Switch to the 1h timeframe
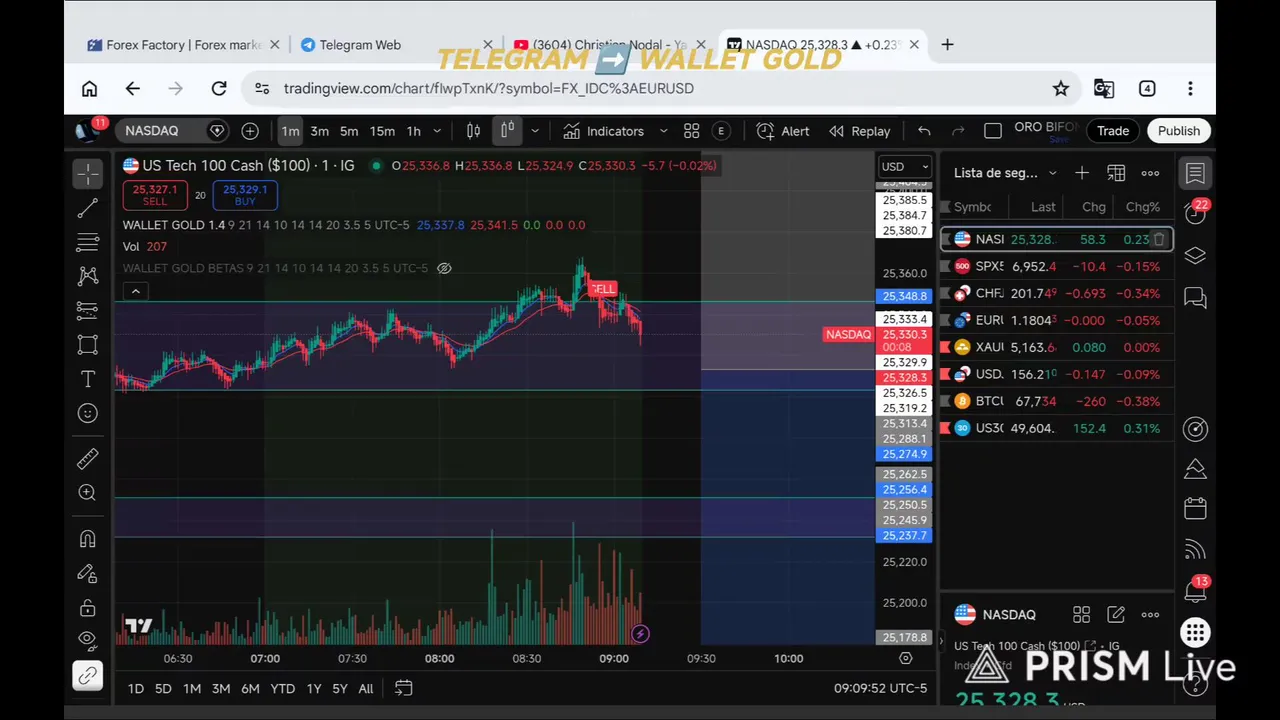This screenshot has height=720, width=1280. coord(413,131)
